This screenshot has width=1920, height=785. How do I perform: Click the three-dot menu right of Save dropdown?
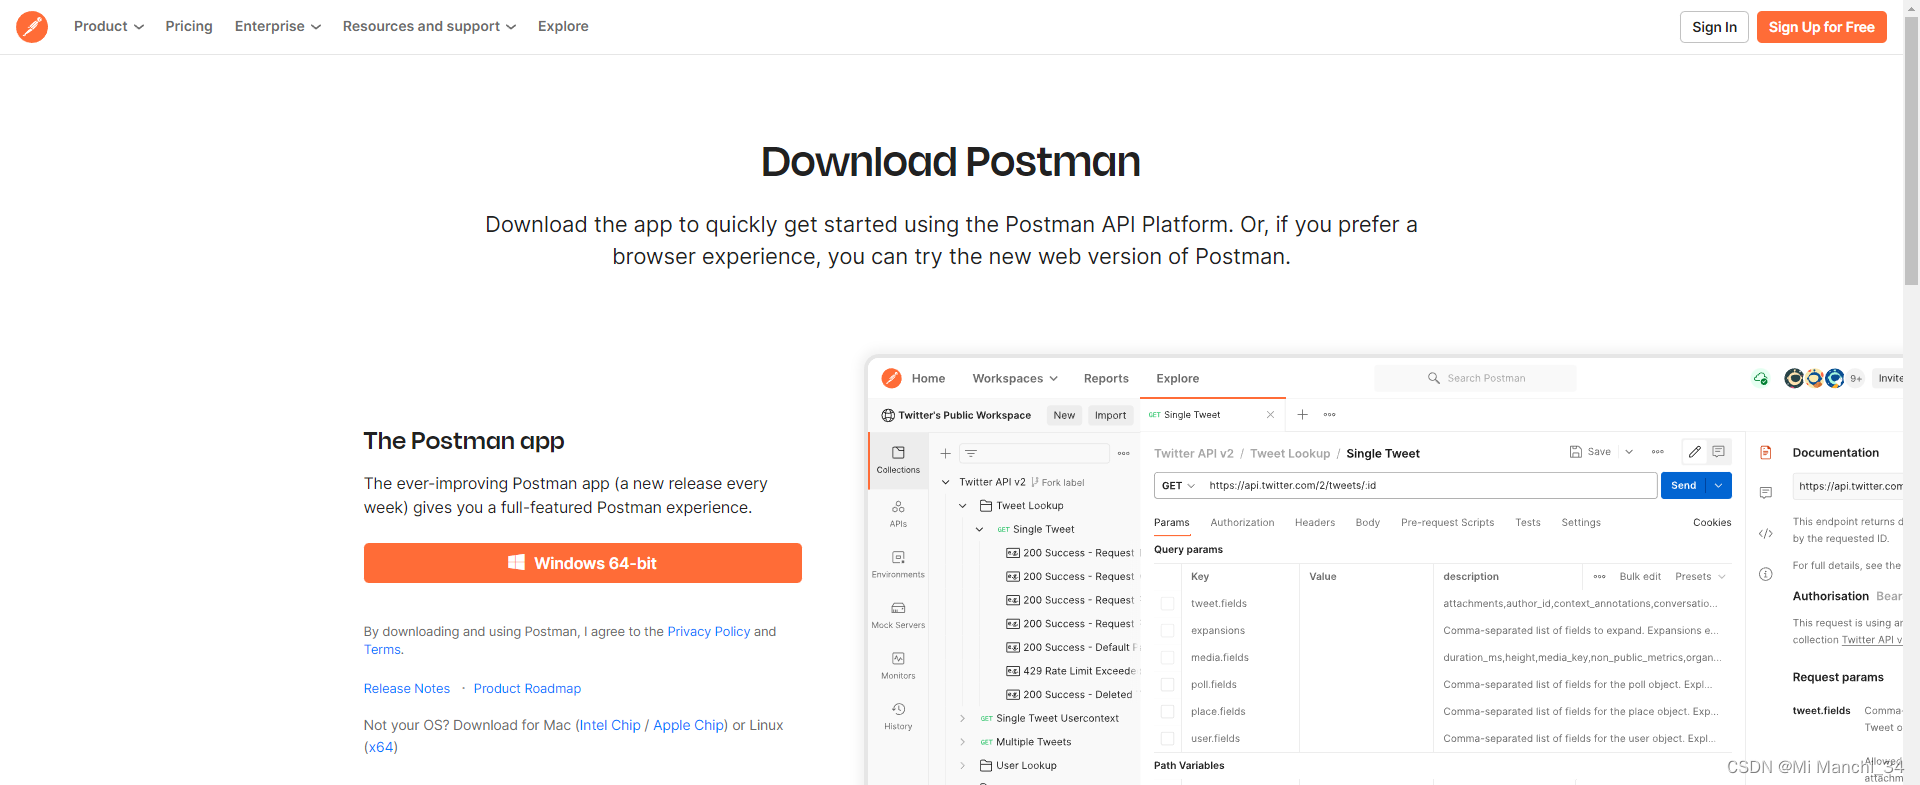(1657, 452)
